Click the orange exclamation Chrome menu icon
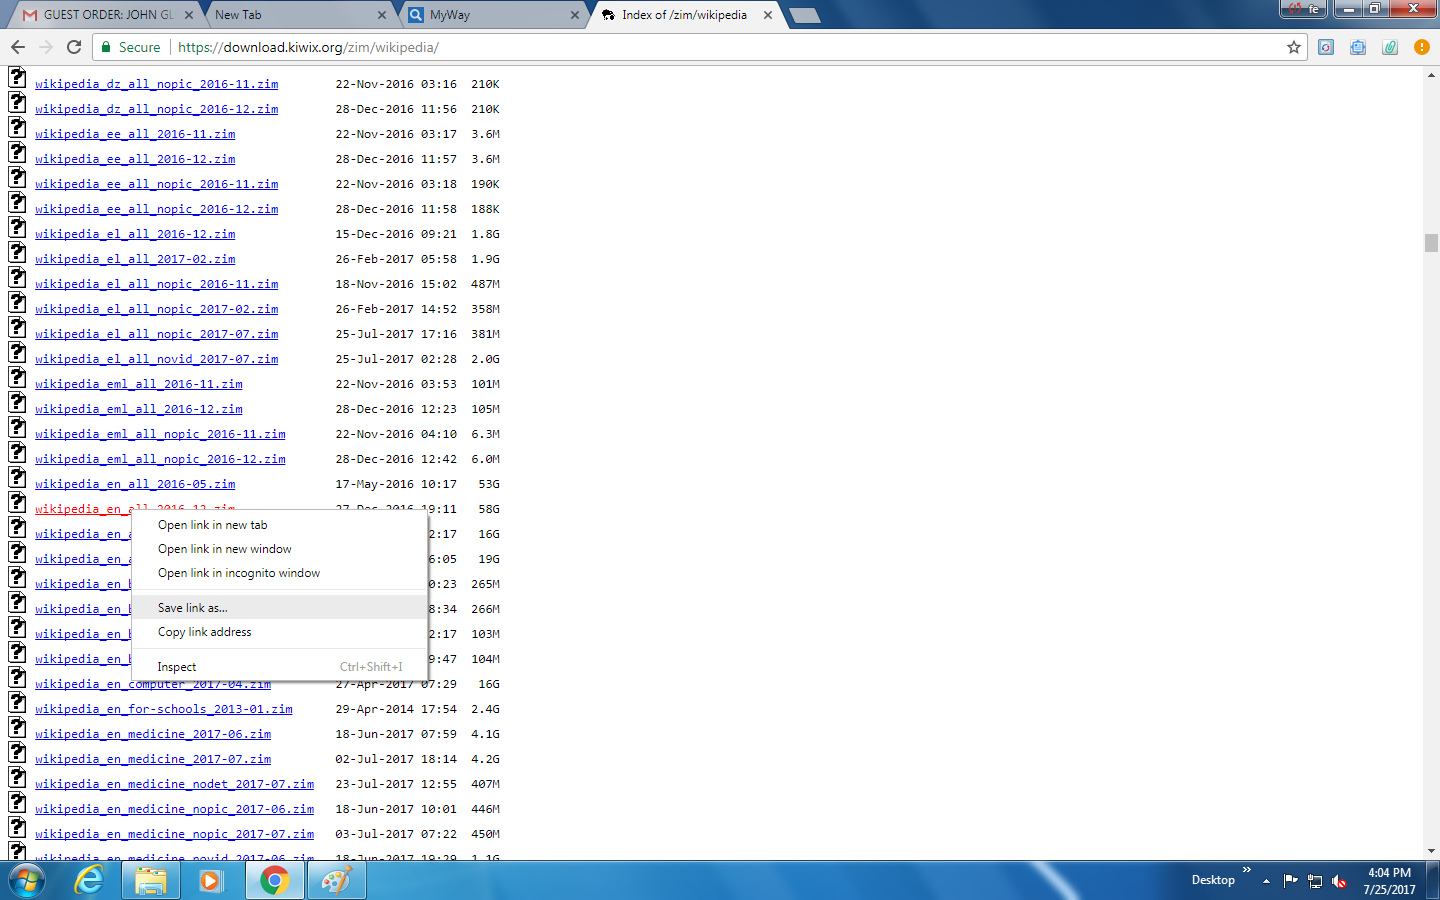This screenshot has width=1440, height=900. pyautogui.click(x=1422, y=47)
